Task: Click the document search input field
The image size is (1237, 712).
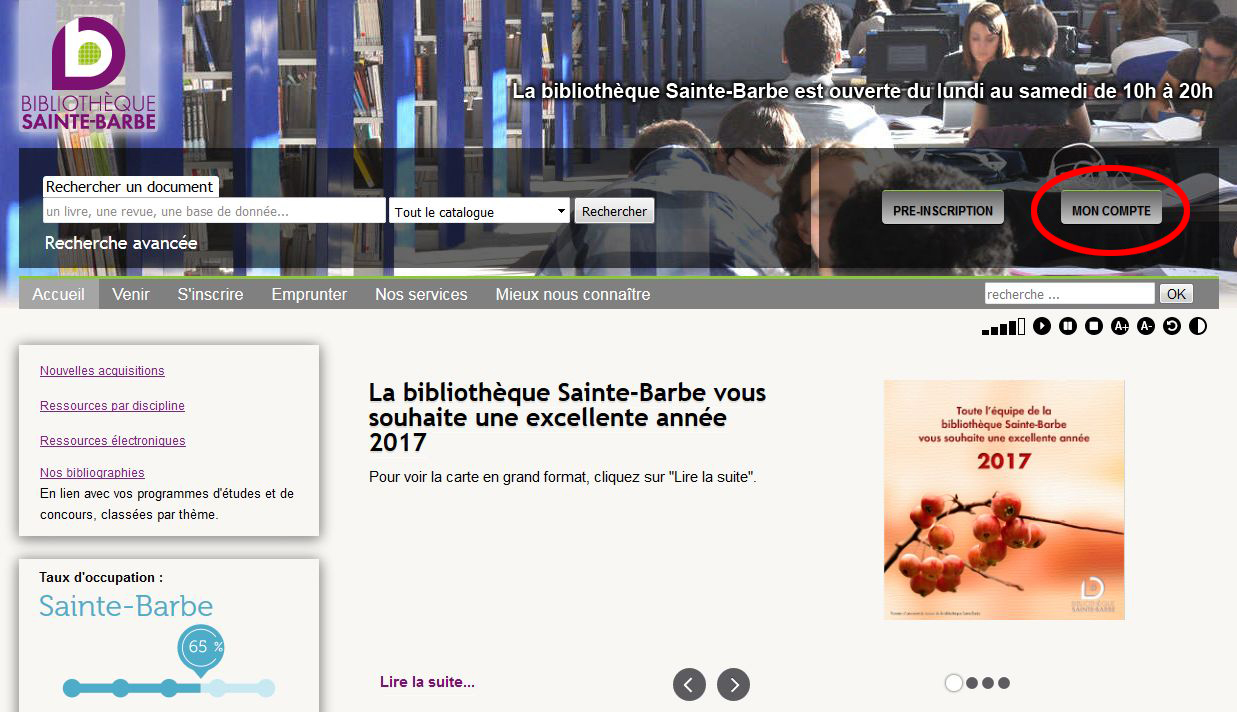Action: click(214, 211)
